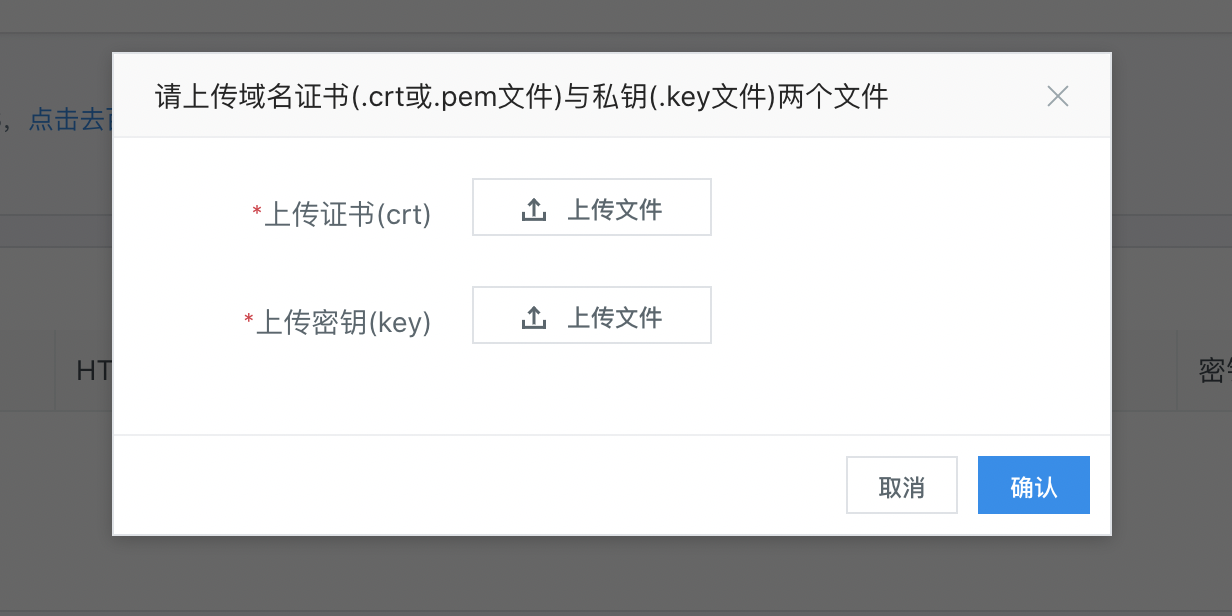Click the red asterisk before 上传密钥
1232x616 pixels.
(250, 320)
